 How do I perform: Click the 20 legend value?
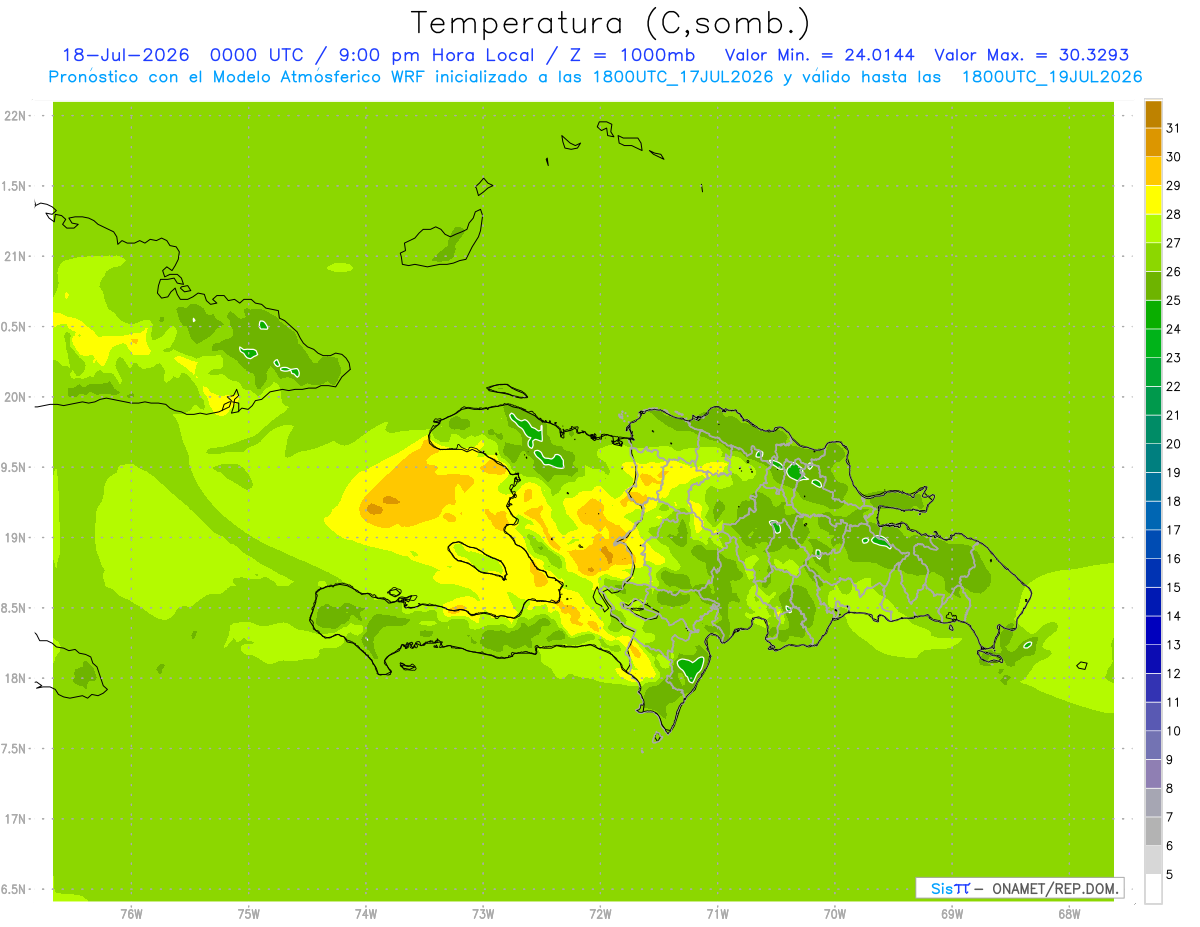[x=1174, y=444]
